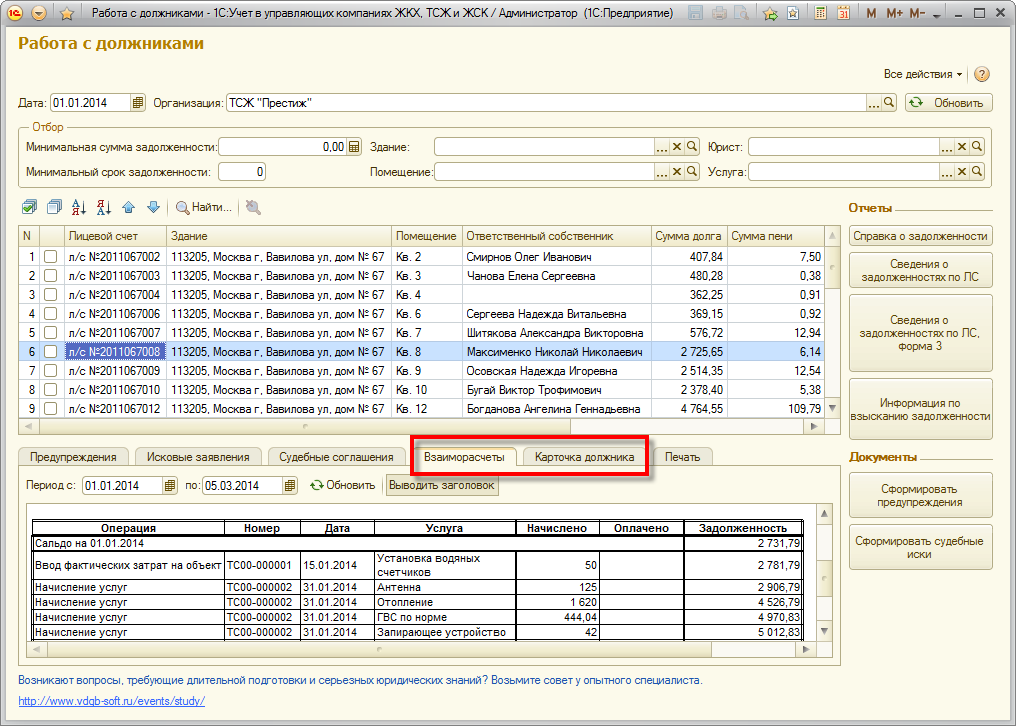
Task: Tick the checkbox for л/с №2011067002
Action: (x=51, y=257)
